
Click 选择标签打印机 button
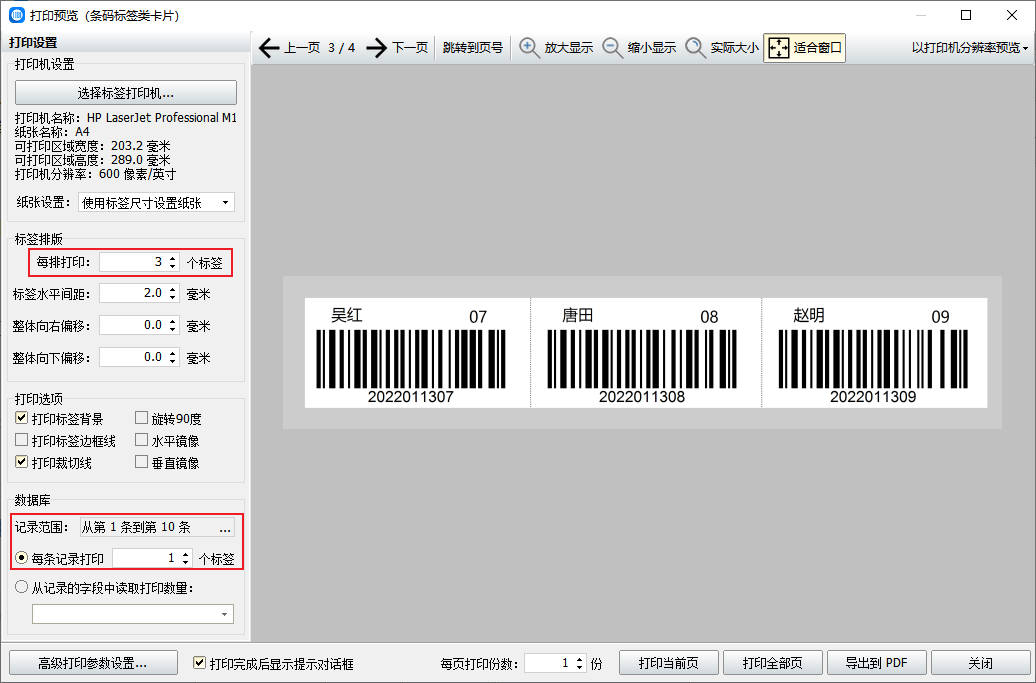coord(126,92)
